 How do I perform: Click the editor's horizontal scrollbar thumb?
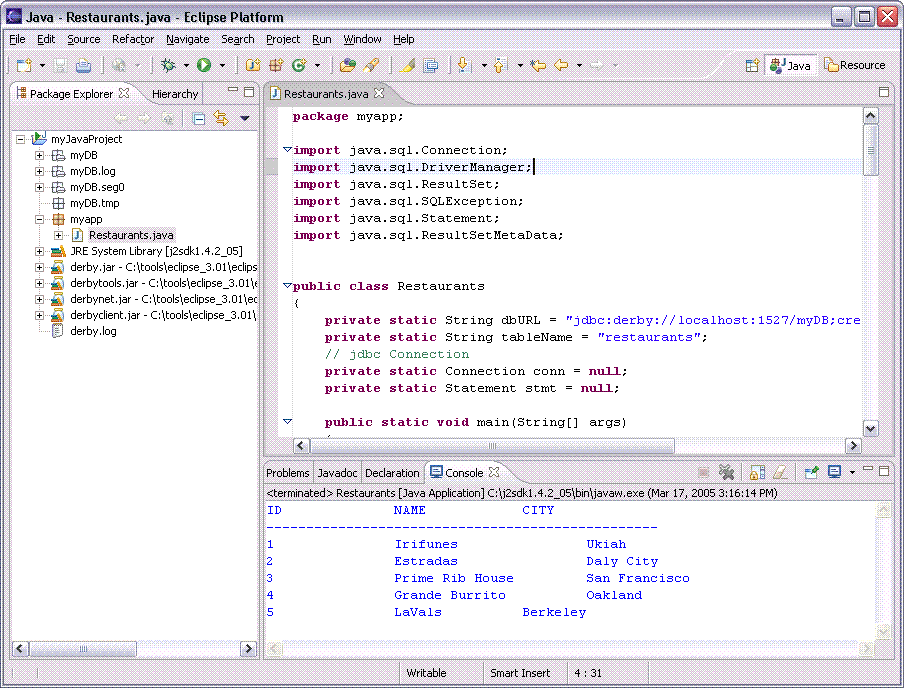pyautogui.click(x=490, y=445)
